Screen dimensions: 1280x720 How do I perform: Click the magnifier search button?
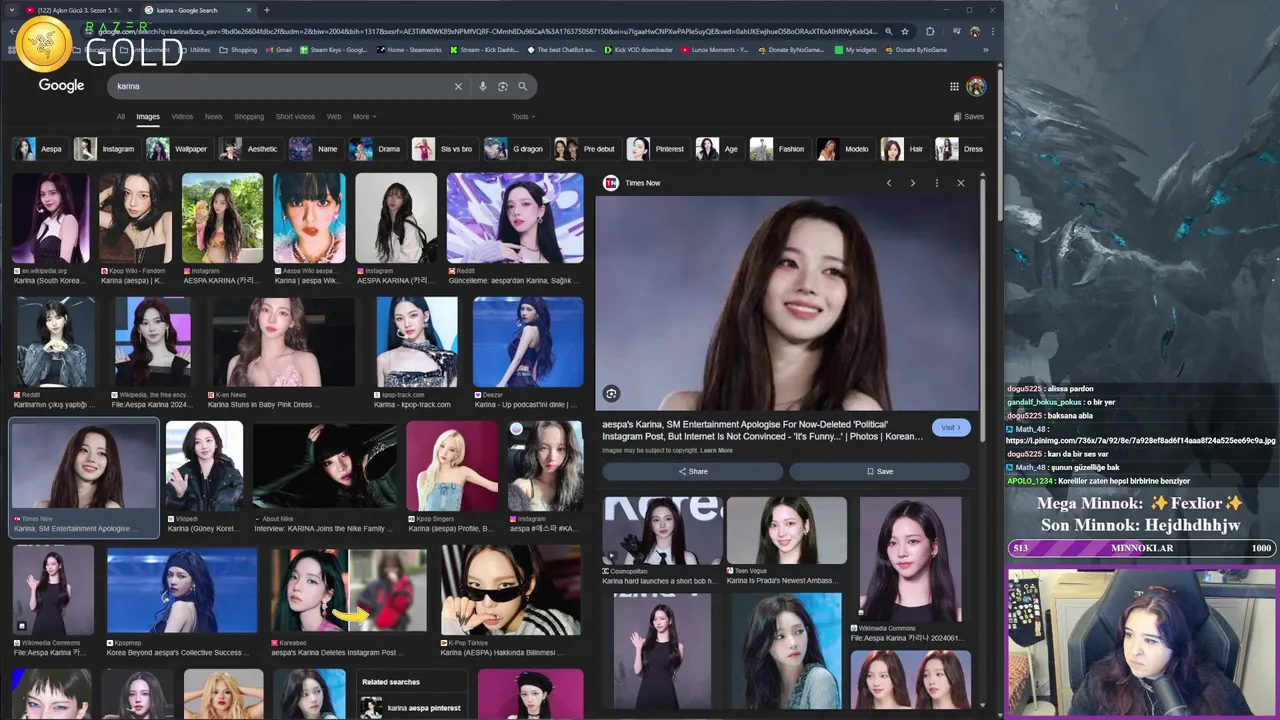(x=522, y=86)
